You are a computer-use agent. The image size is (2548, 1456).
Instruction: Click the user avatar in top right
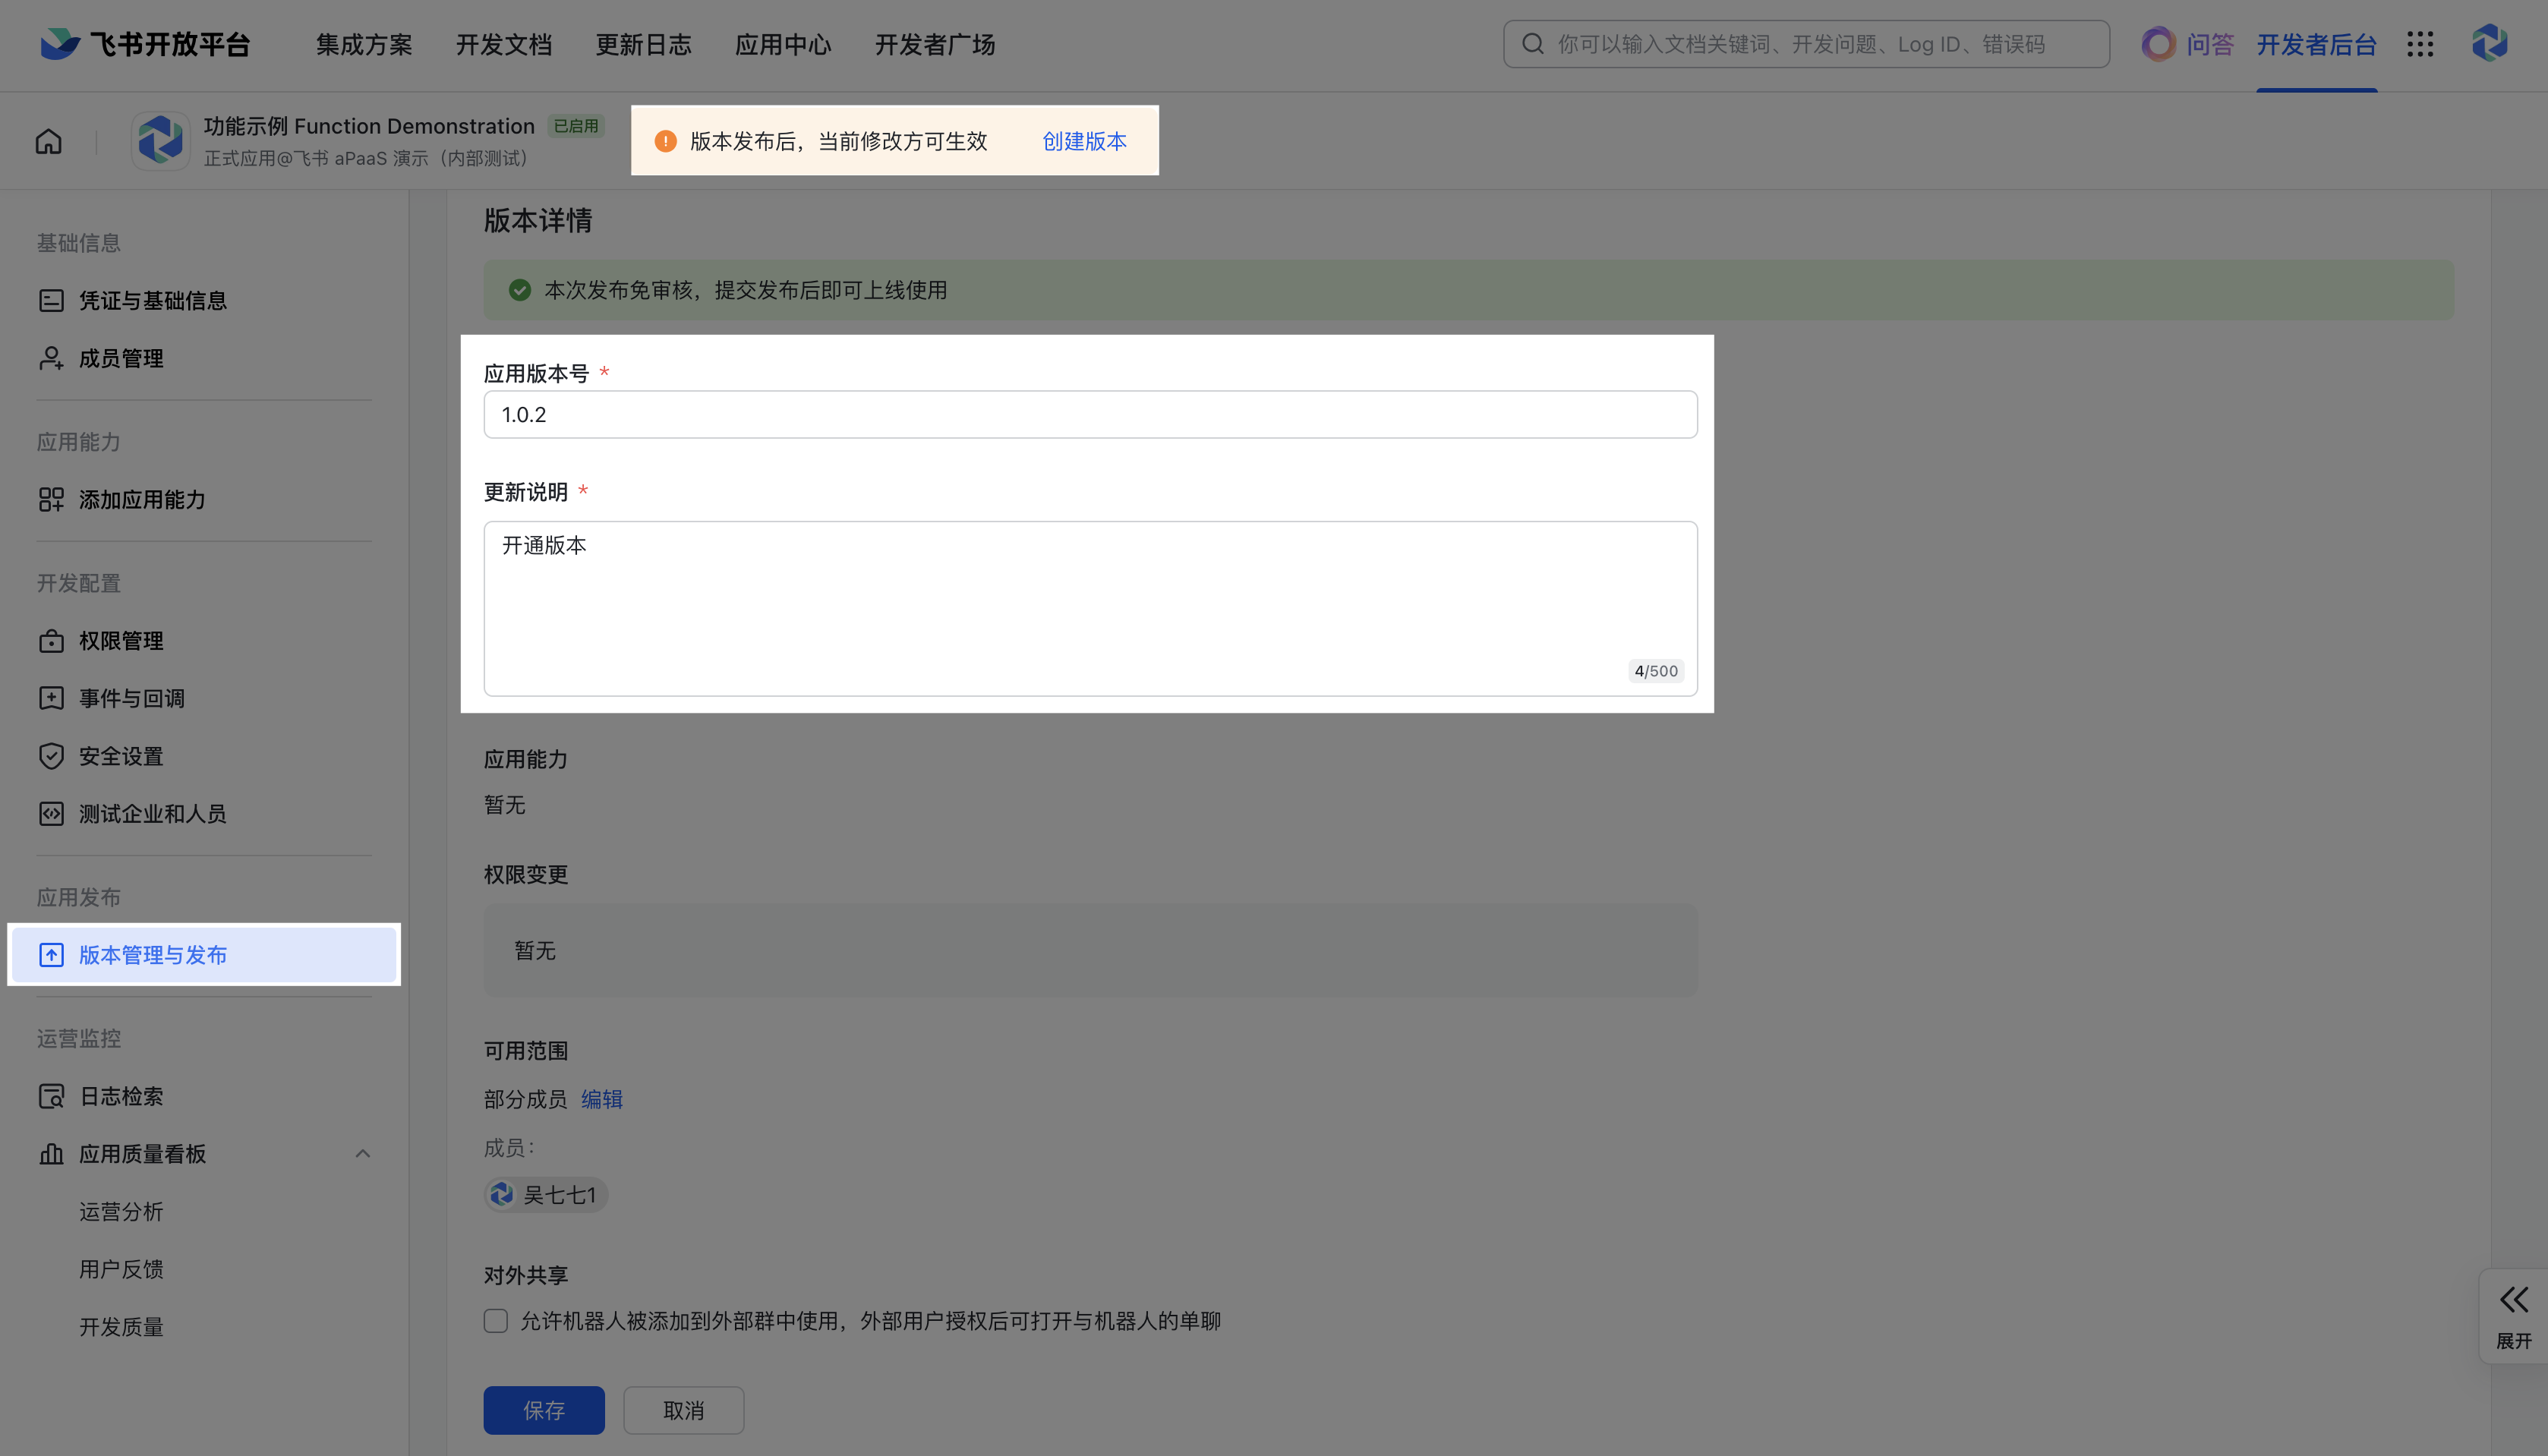tap(2490, 44)
